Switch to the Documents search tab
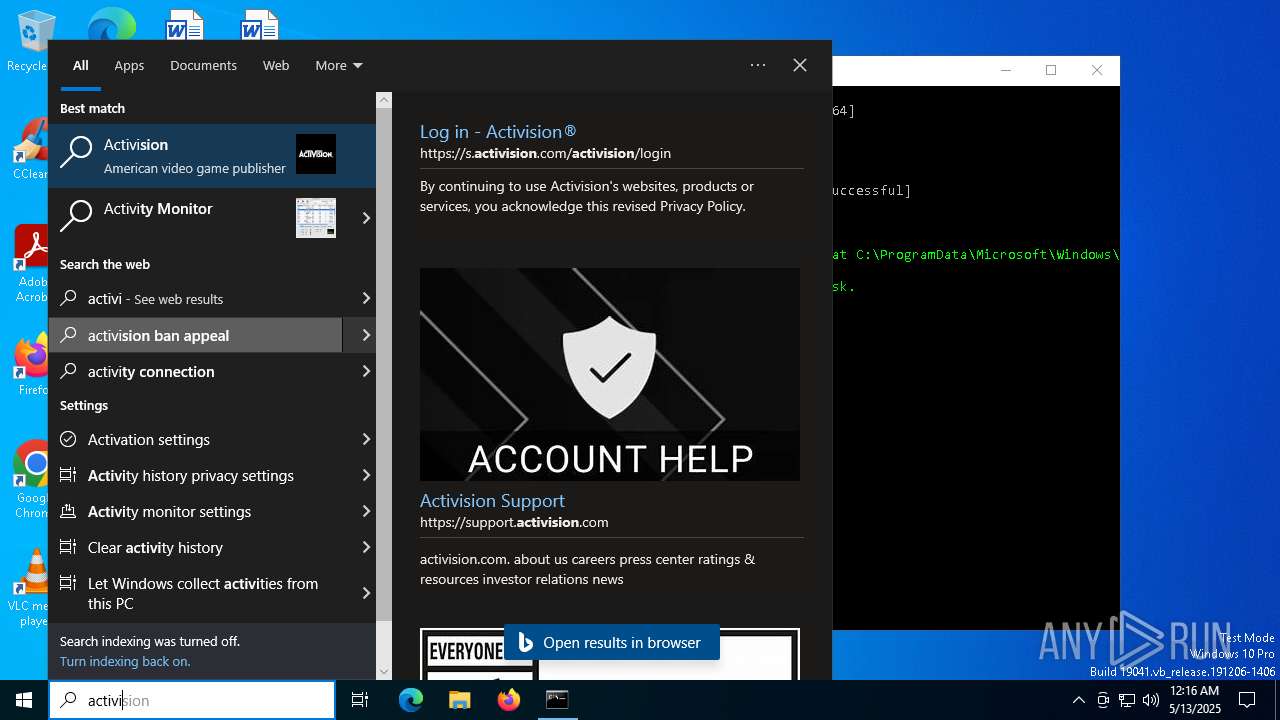 (x=203, y=65)
